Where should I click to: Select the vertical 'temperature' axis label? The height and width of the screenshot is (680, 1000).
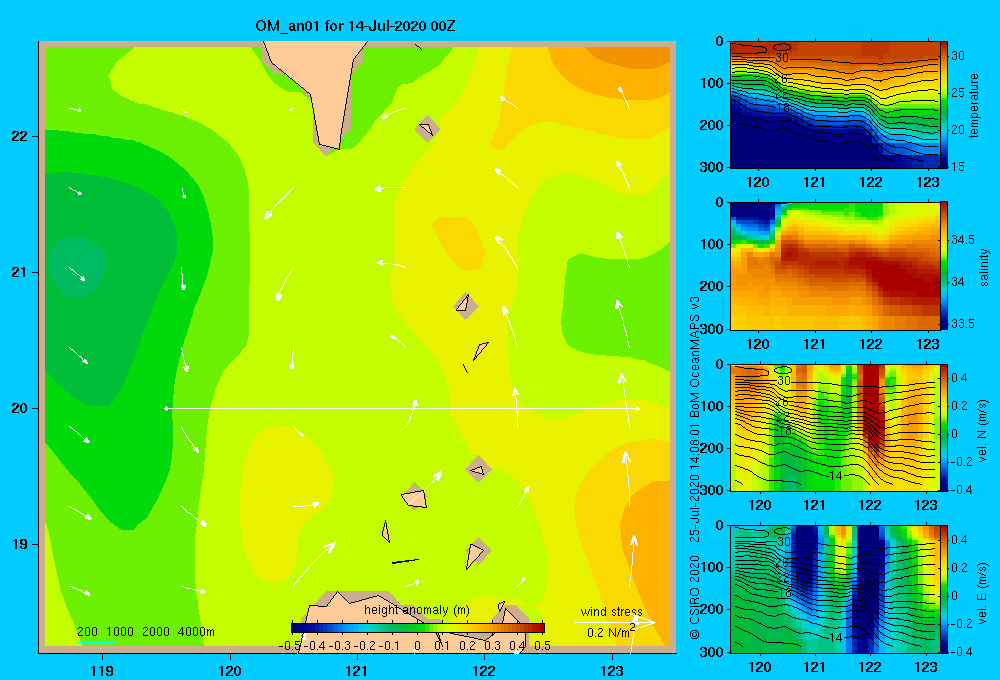click(x=974, y=105)
